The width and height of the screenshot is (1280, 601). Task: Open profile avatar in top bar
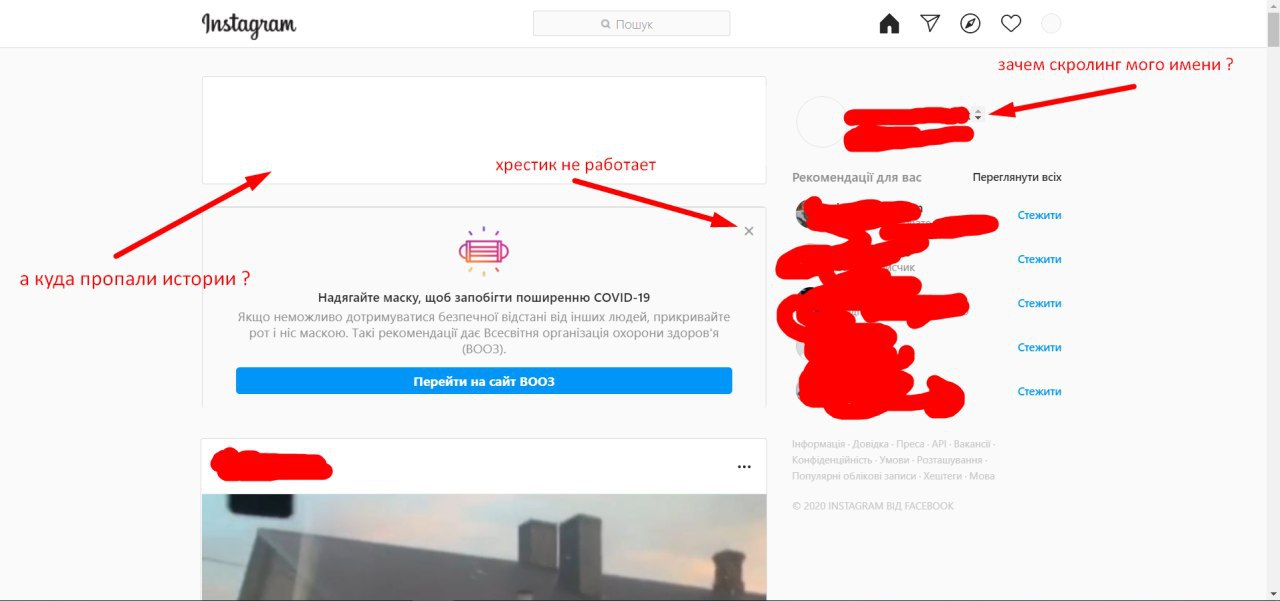(x=1051, y=24)
